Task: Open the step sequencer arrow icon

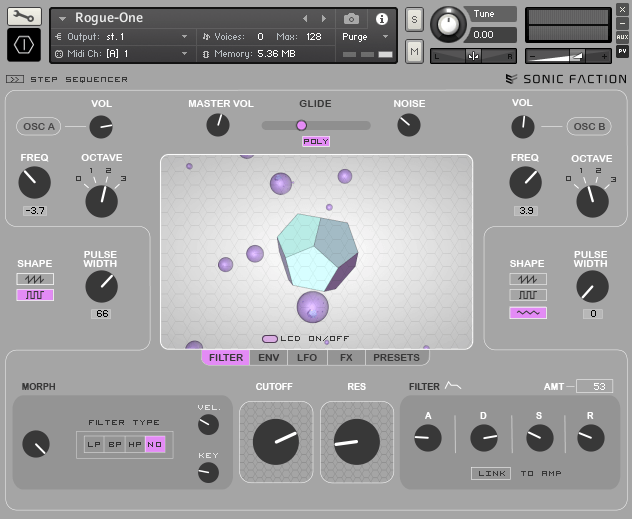Action: click(x=15, y=79)
